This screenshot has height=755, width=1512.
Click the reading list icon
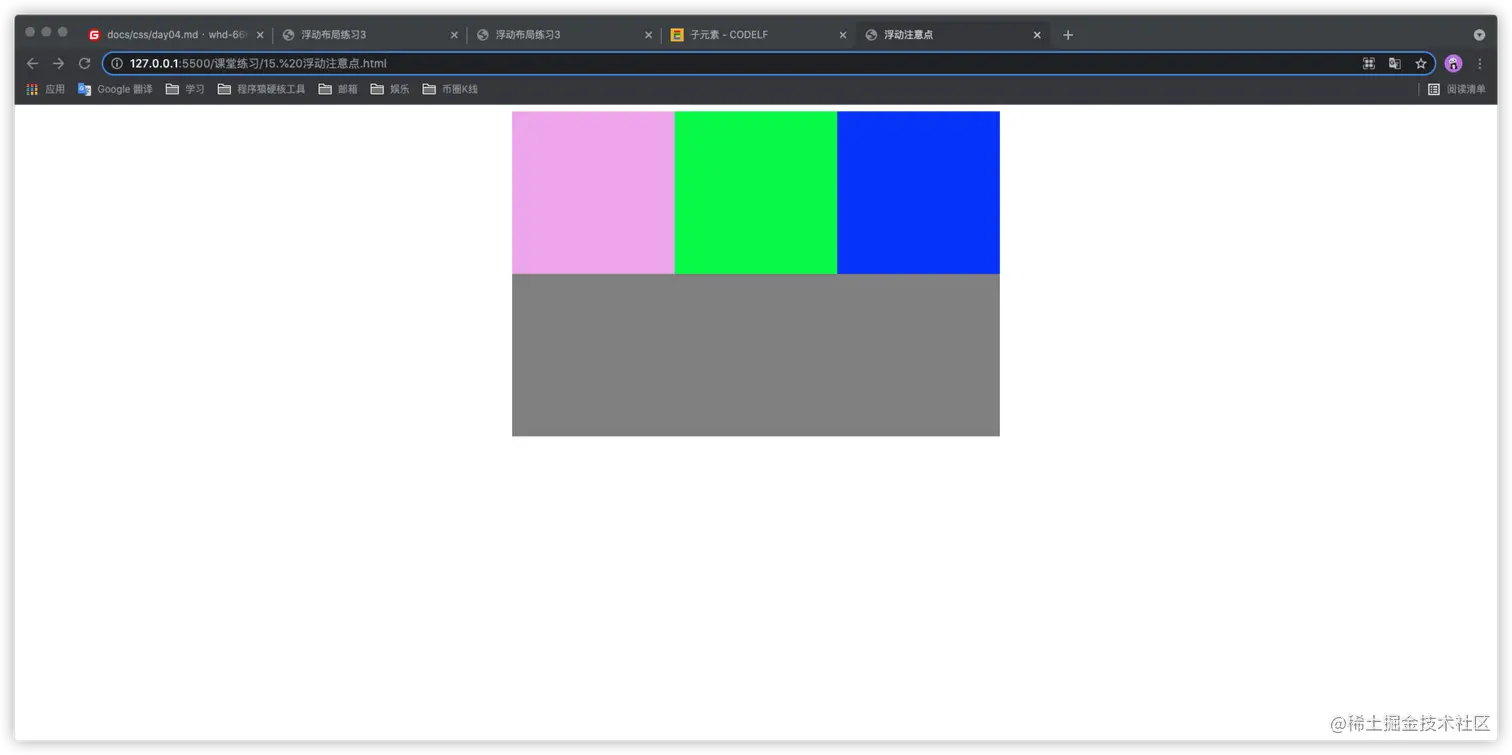pos(1434,89)
